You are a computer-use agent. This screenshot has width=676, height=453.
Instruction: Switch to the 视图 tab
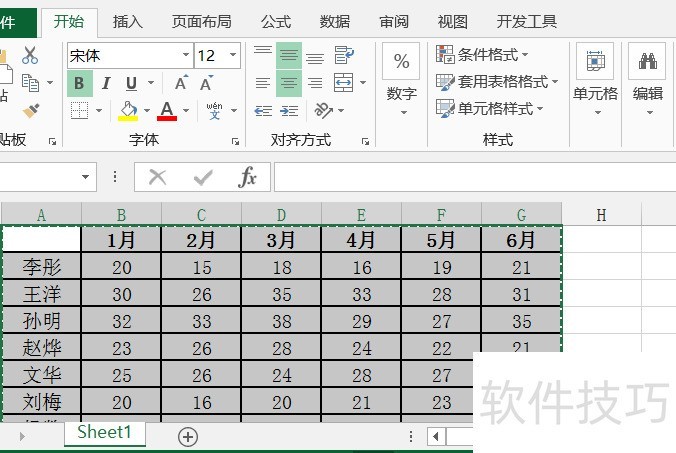pyautogui.click(x=453, y=22)
